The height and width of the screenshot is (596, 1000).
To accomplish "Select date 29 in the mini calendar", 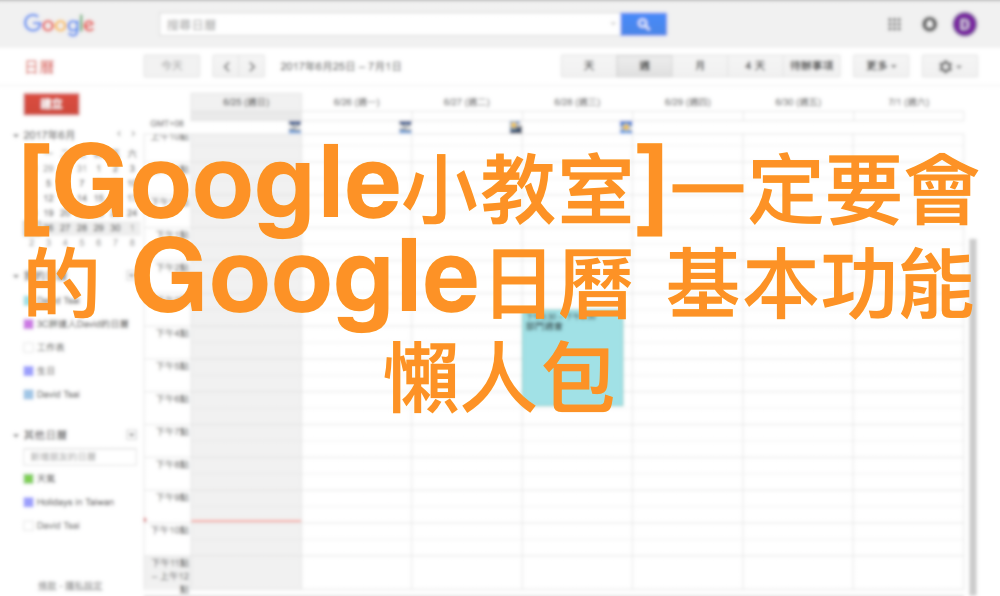I will pyautogui.click(x=98, y=228).
